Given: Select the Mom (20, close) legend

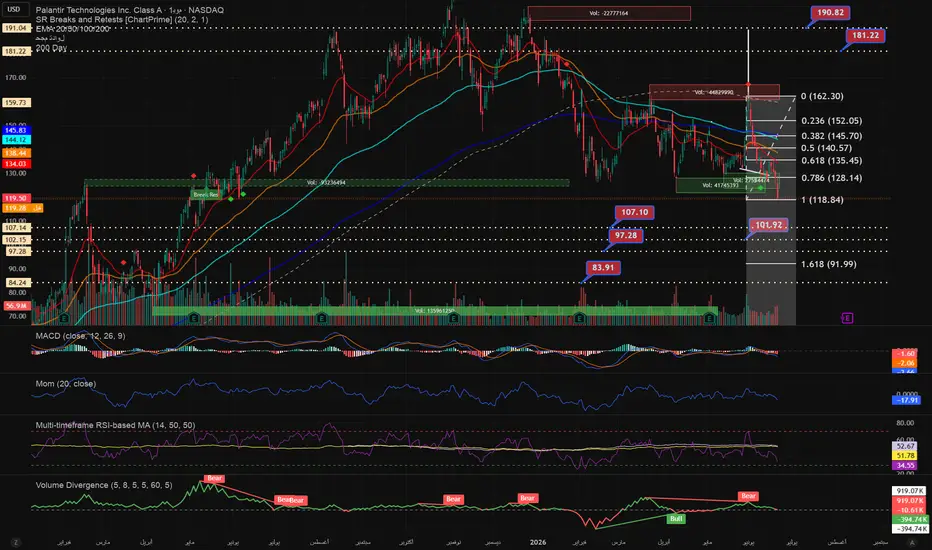Looking at the screenshot, I should [65, 384].
